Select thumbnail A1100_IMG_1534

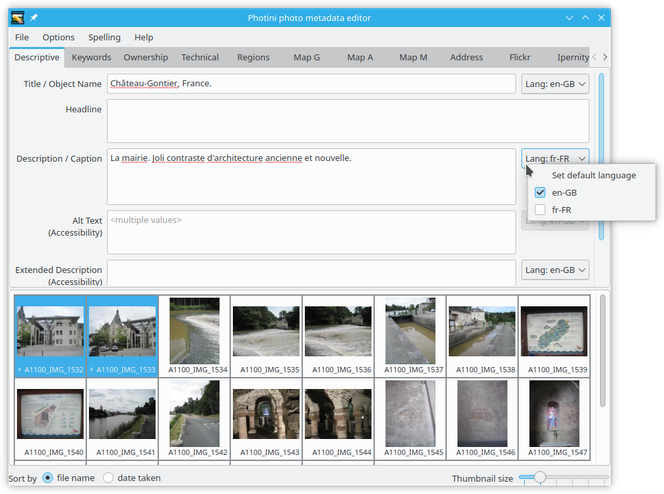[x=194, y=336]
